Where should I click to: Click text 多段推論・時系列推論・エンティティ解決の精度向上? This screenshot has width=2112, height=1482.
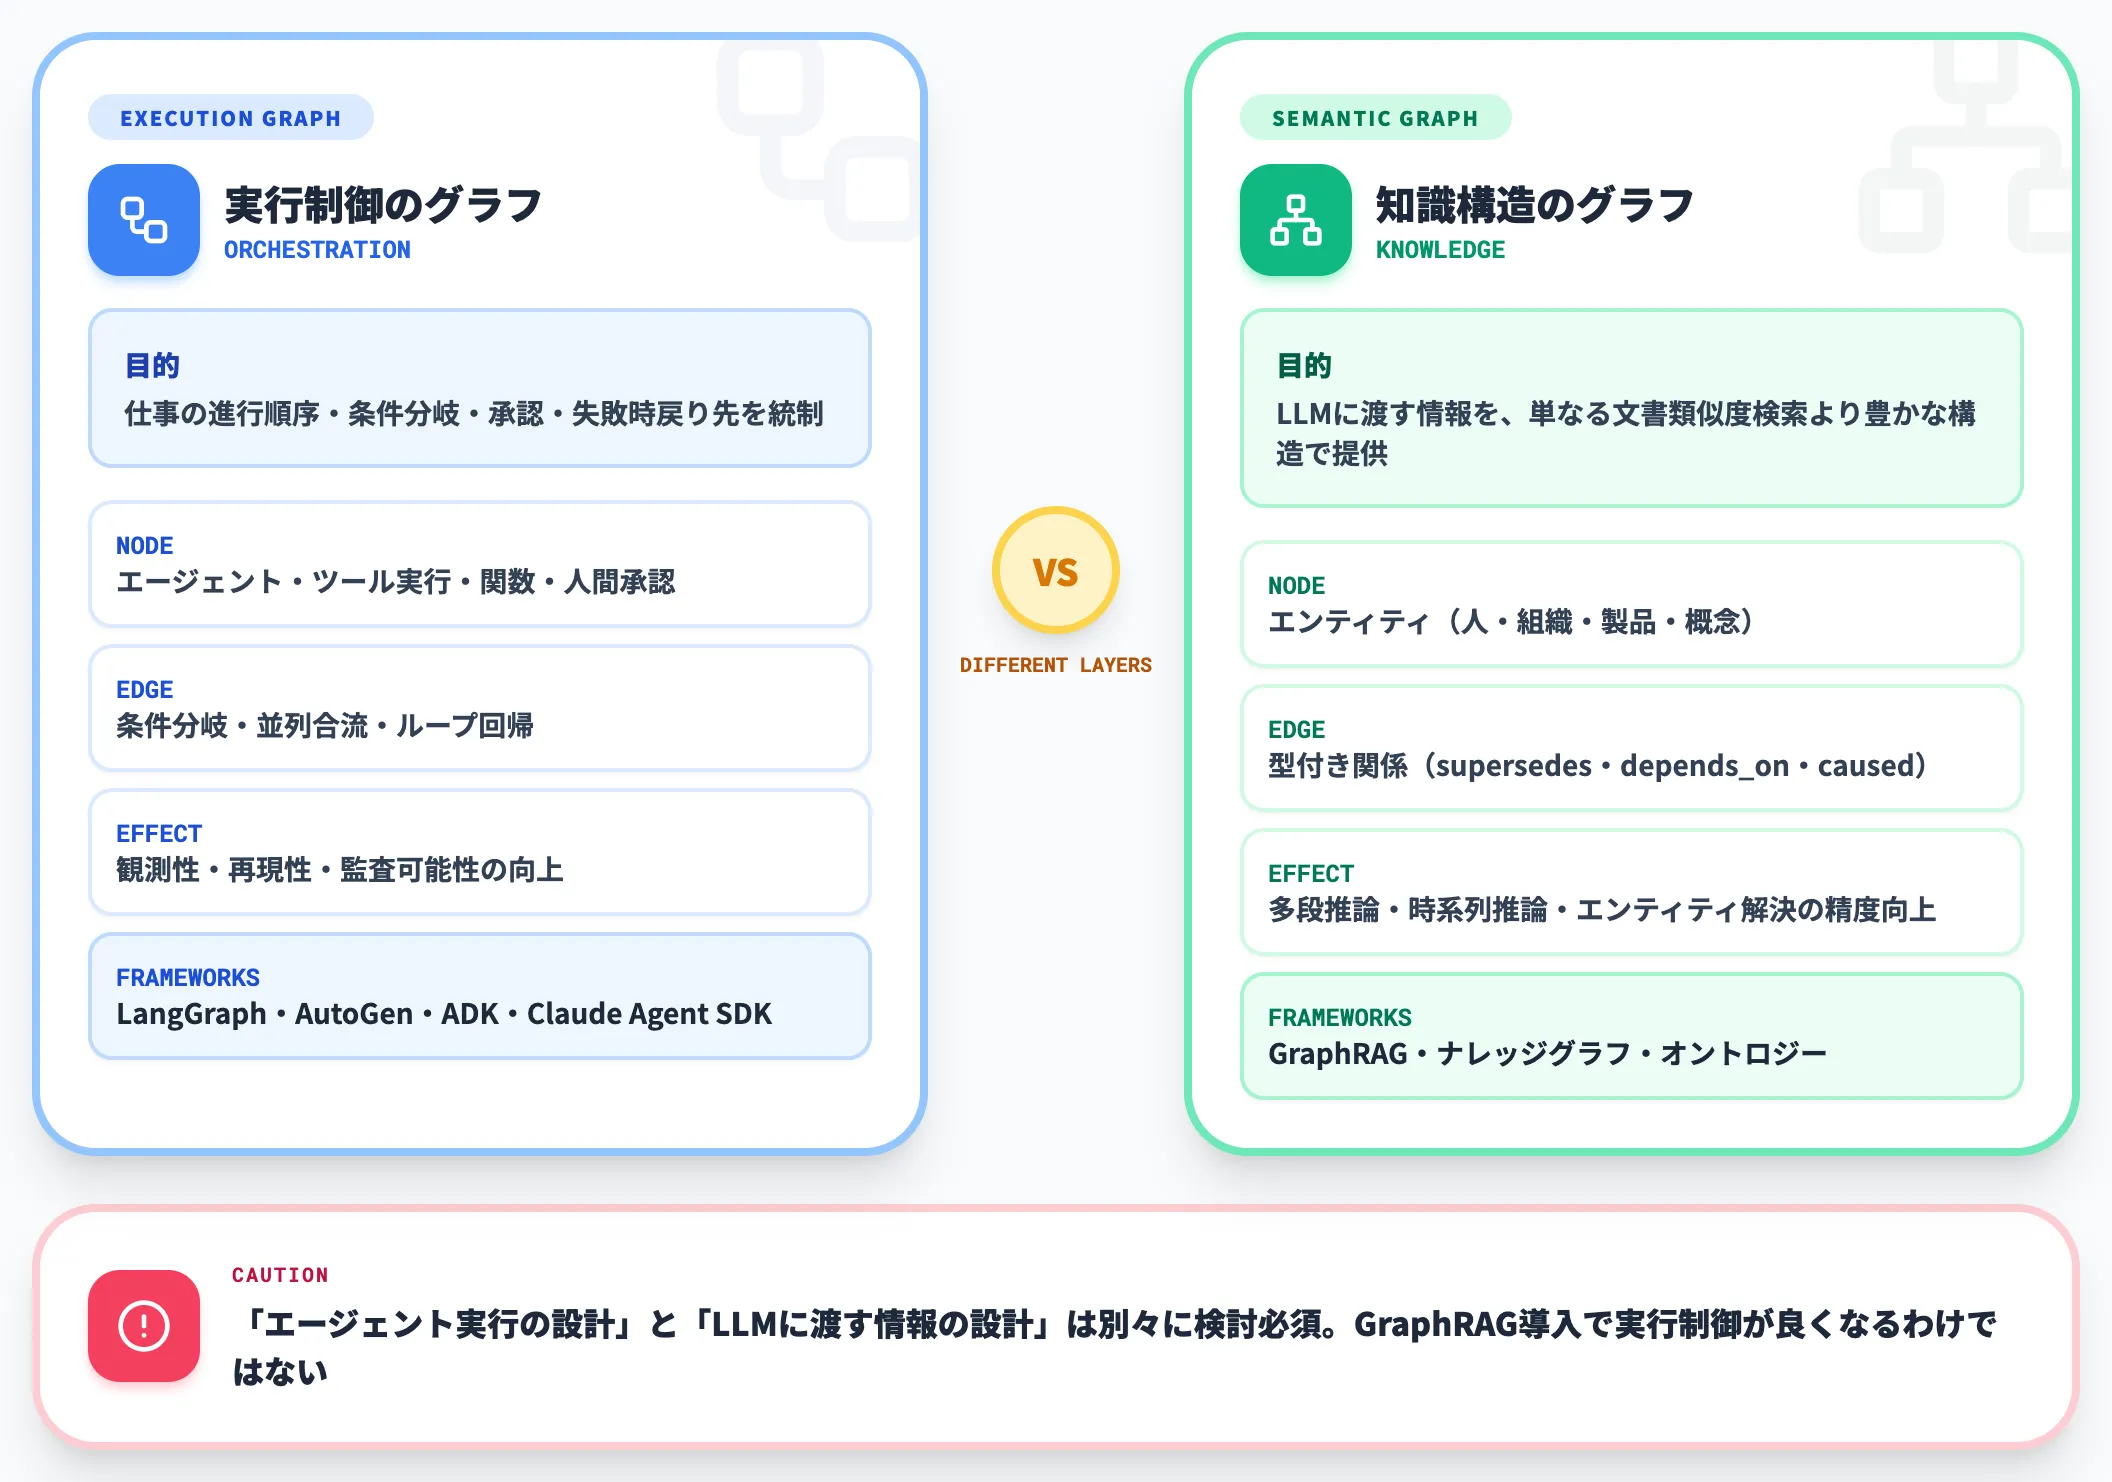pos(1602,909)
